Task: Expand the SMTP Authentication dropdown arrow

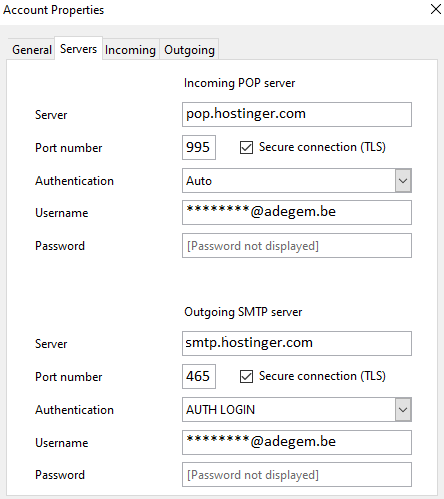Action: pyautogui.click(x=403, y=409)
